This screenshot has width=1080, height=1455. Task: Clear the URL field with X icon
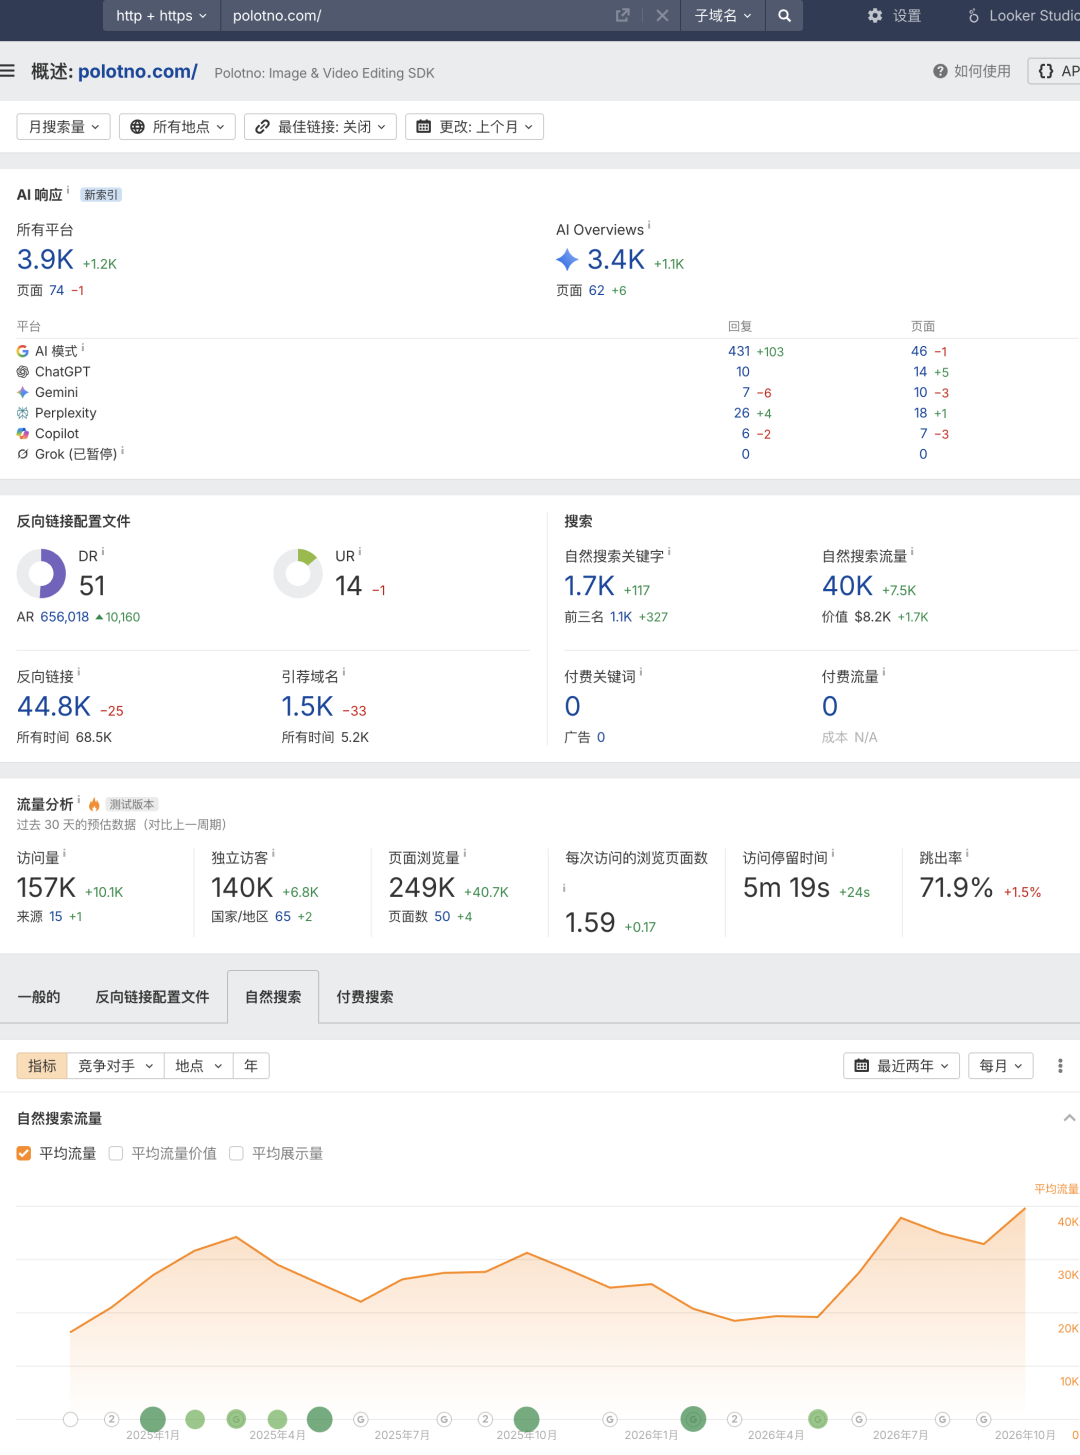[662, 15]
